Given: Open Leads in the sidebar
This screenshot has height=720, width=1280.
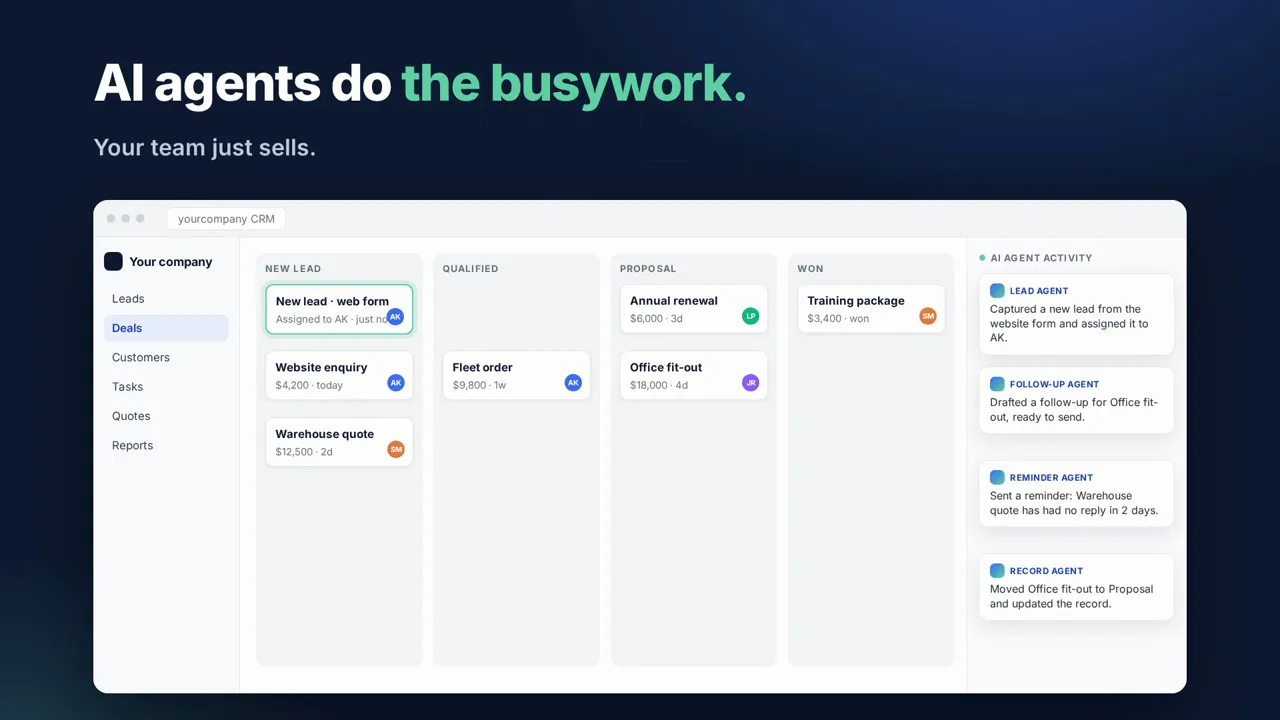Looking at the screenshot, I should point(166,298).
